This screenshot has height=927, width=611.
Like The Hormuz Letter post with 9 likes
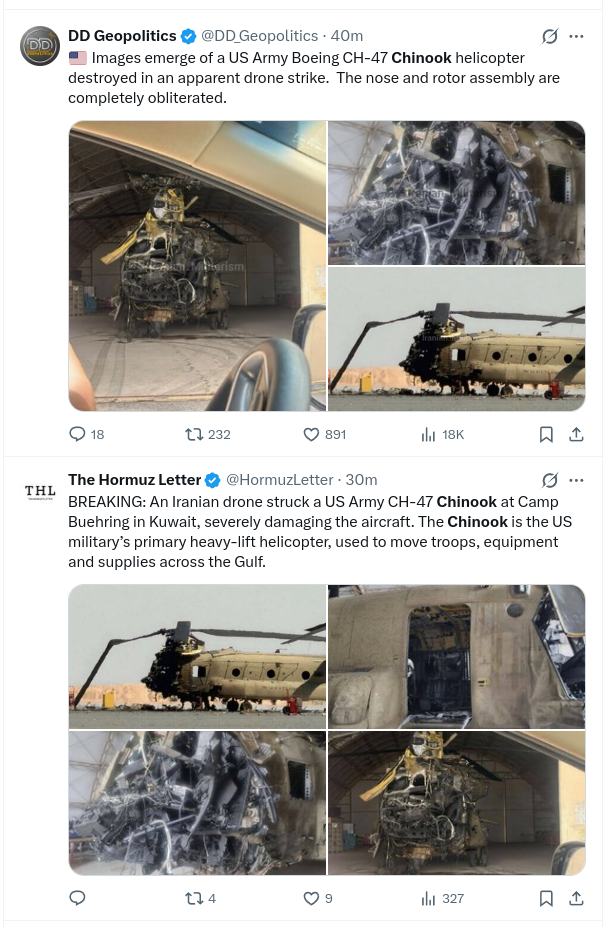click(318, 899)
